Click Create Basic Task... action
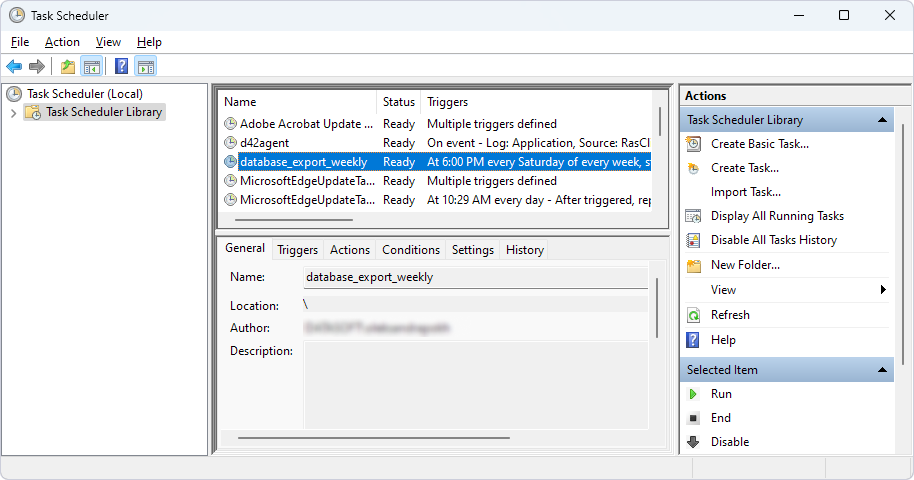914x480 pixels. click(x=760, y=144)
